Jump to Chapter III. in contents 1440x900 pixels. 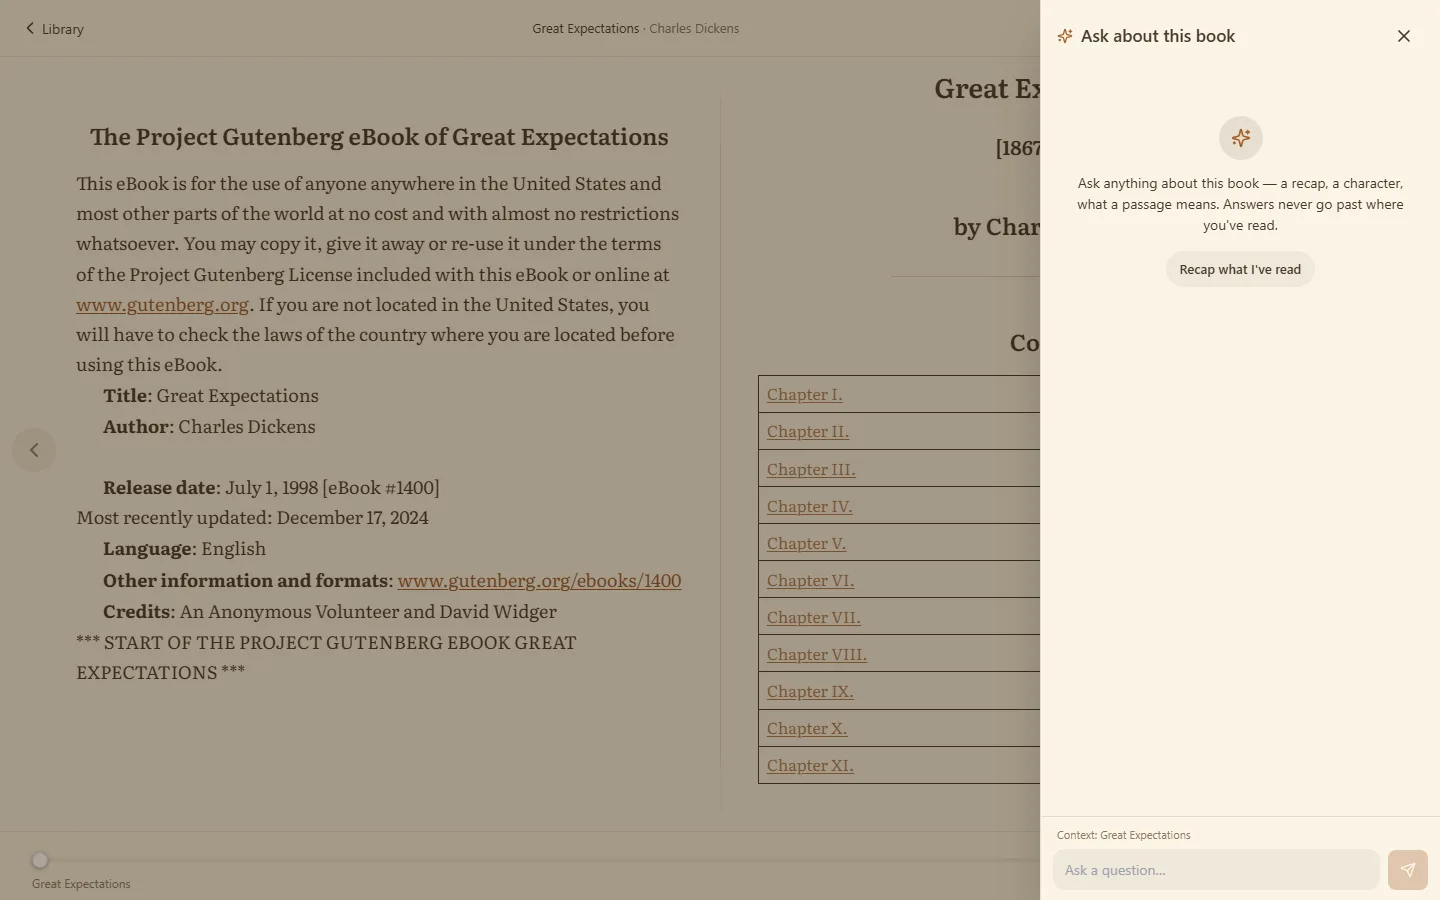(811, 469)
